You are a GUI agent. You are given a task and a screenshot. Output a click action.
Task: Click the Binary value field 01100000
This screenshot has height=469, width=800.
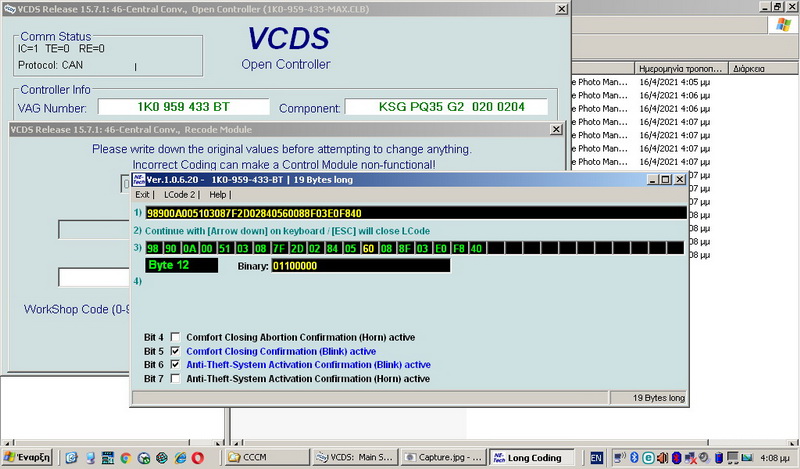[361, 266]
